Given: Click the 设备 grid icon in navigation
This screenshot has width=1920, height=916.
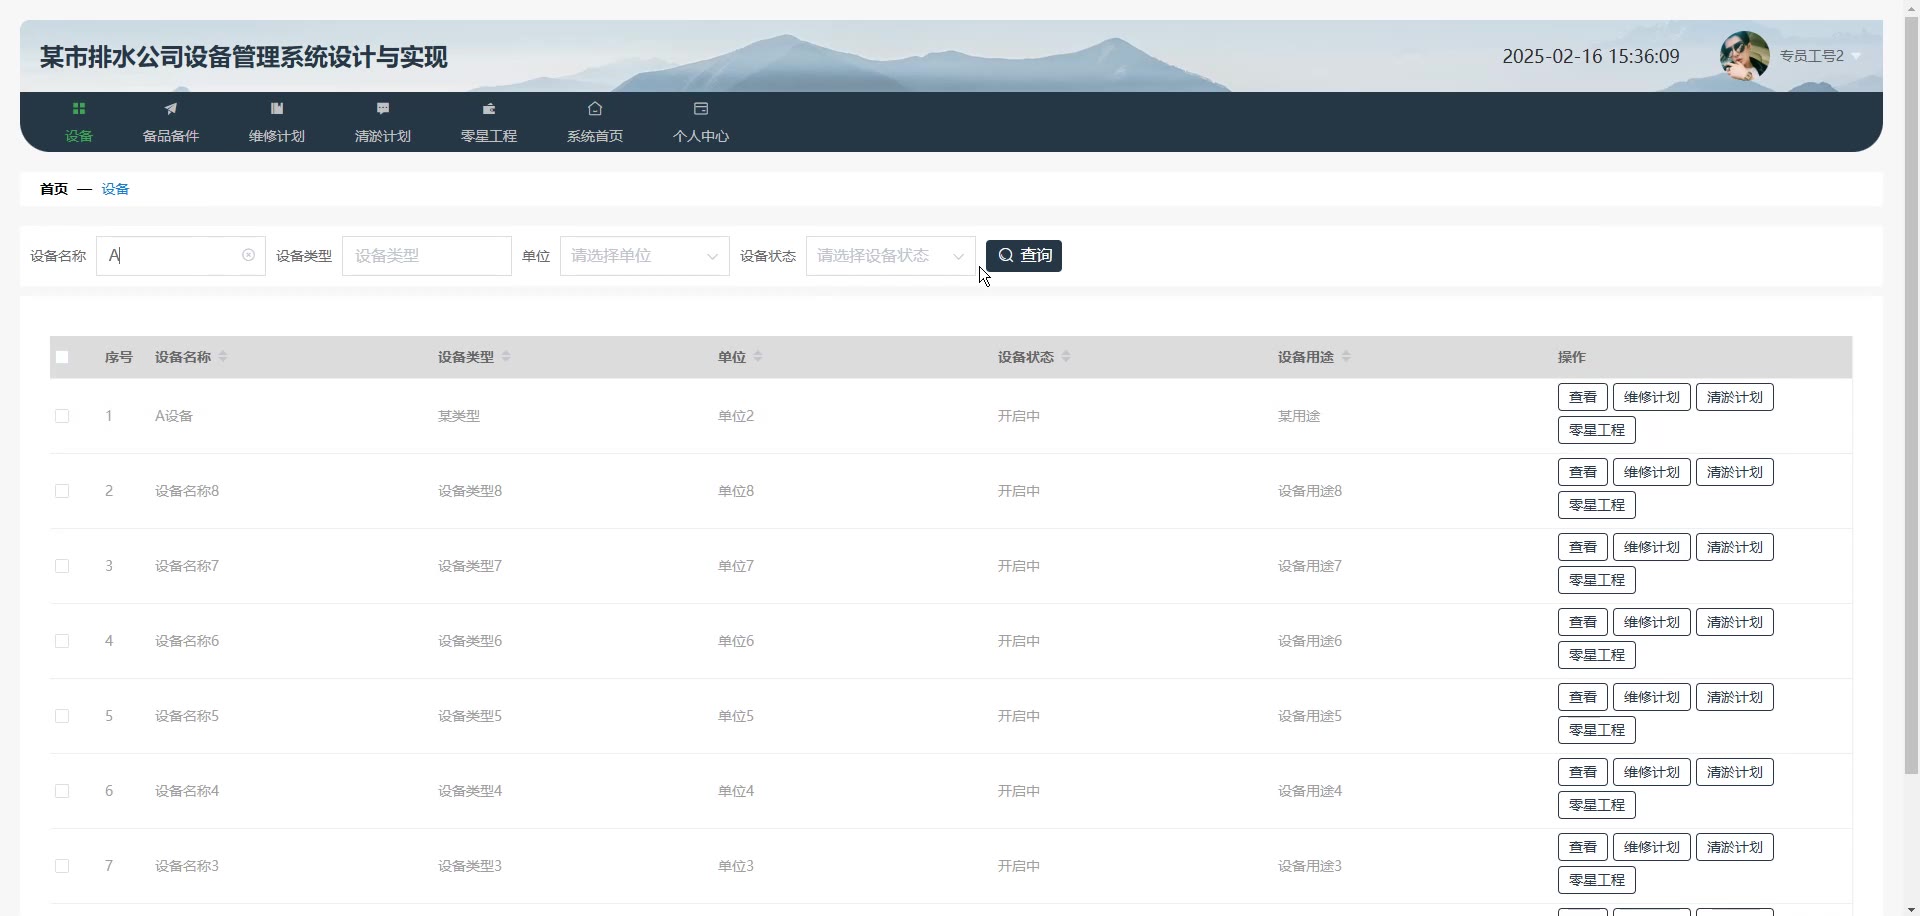Looking at the screenshot, I should coord(79,108).
